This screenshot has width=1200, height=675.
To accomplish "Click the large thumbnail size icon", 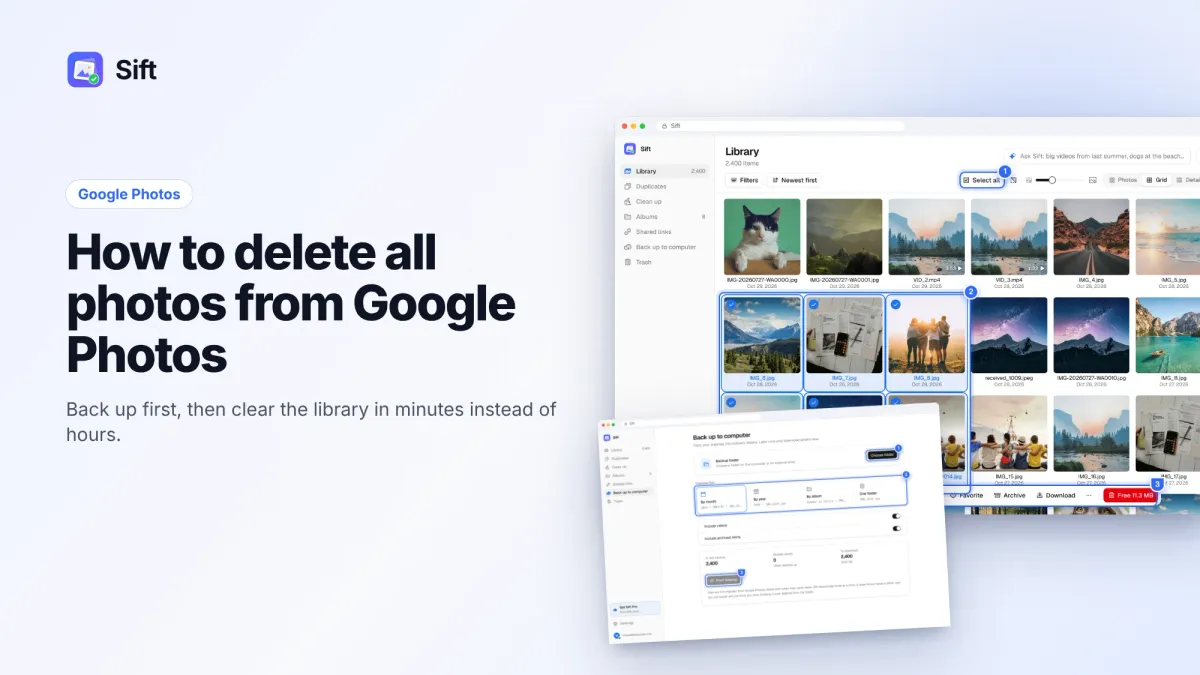I will point(1093,180).
